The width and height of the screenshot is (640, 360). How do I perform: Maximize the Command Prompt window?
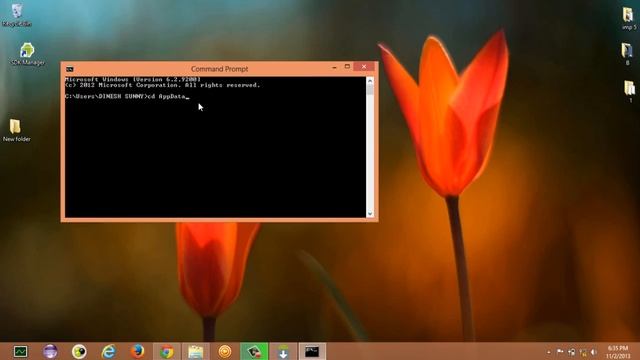347,67
